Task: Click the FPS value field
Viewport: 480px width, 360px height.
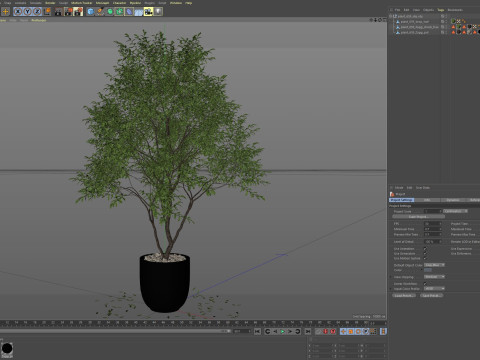Action: pyautogui.click(x=432, y=224)
